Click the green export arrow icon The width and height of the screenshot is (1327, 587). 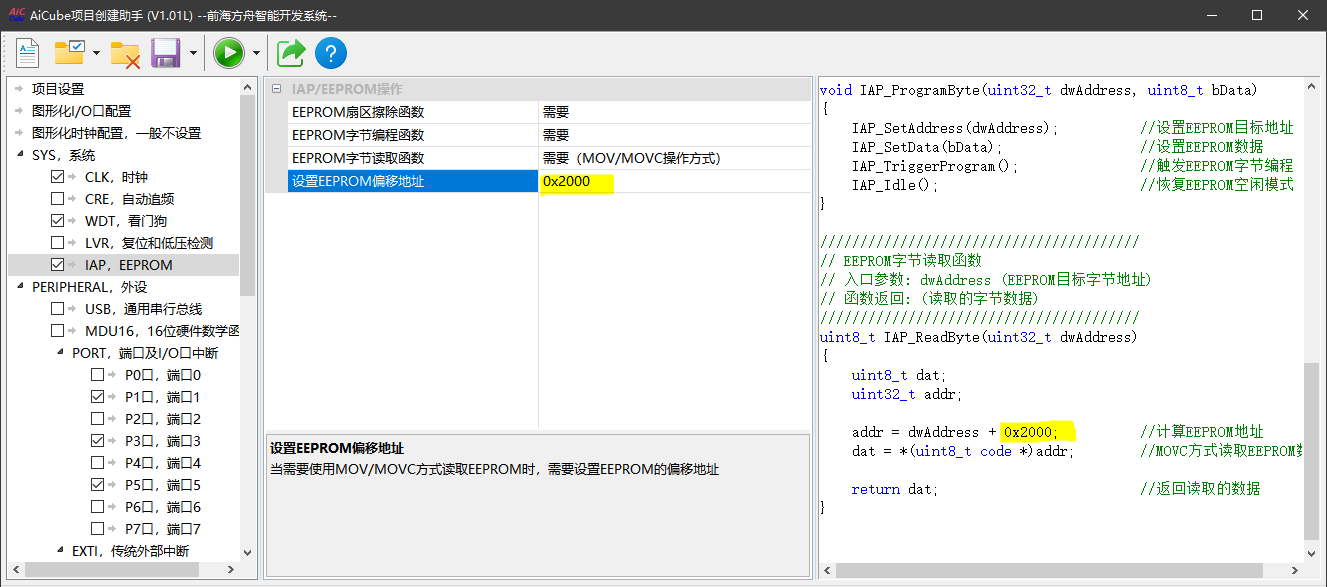point(291,53)
